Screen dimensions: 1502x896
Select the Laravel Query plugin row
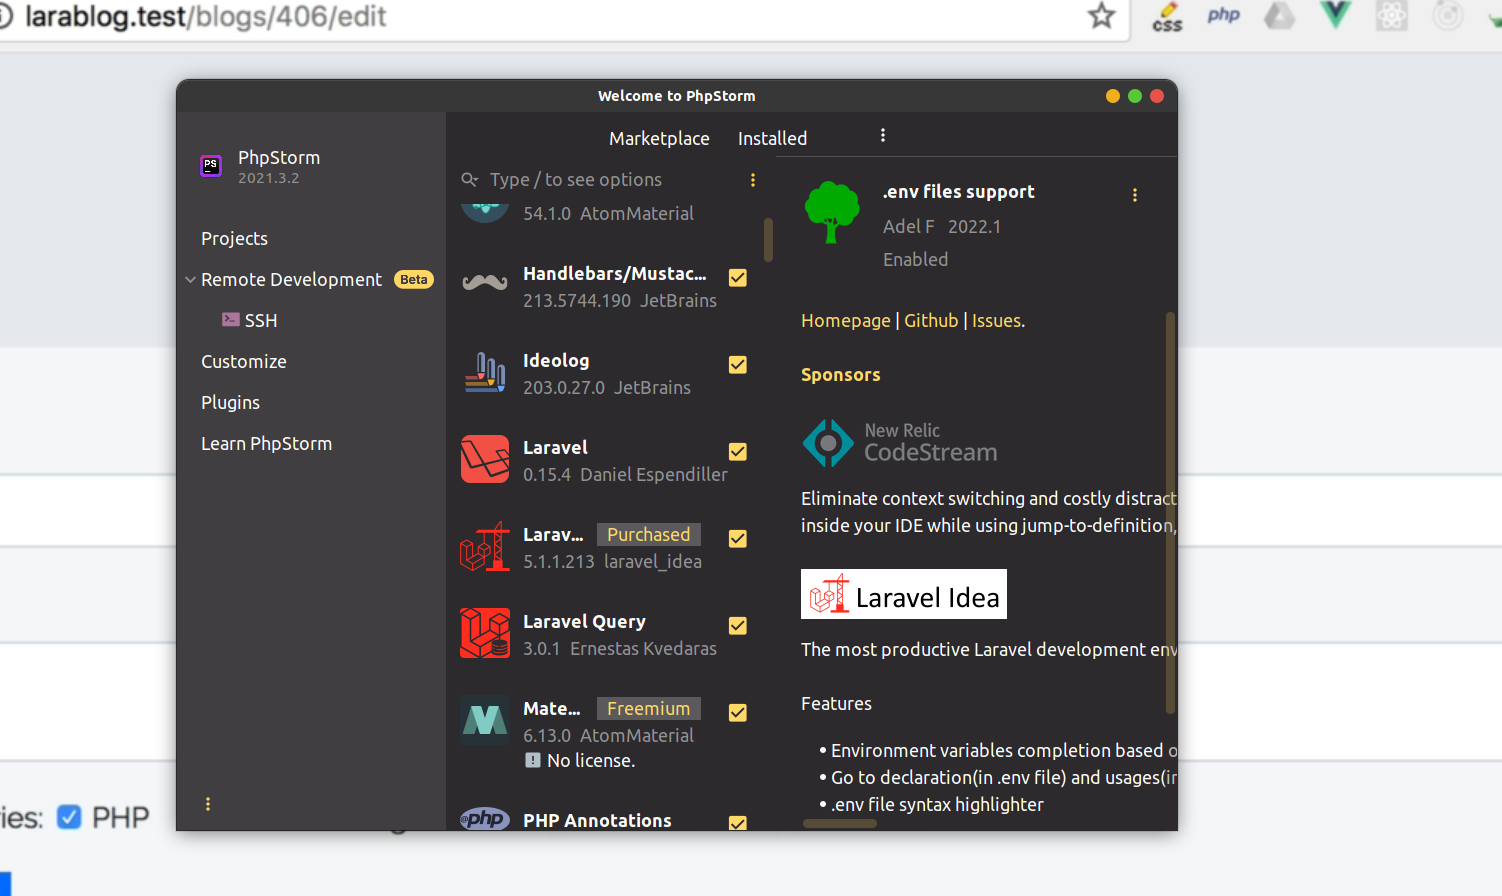[x=610, y=634]
